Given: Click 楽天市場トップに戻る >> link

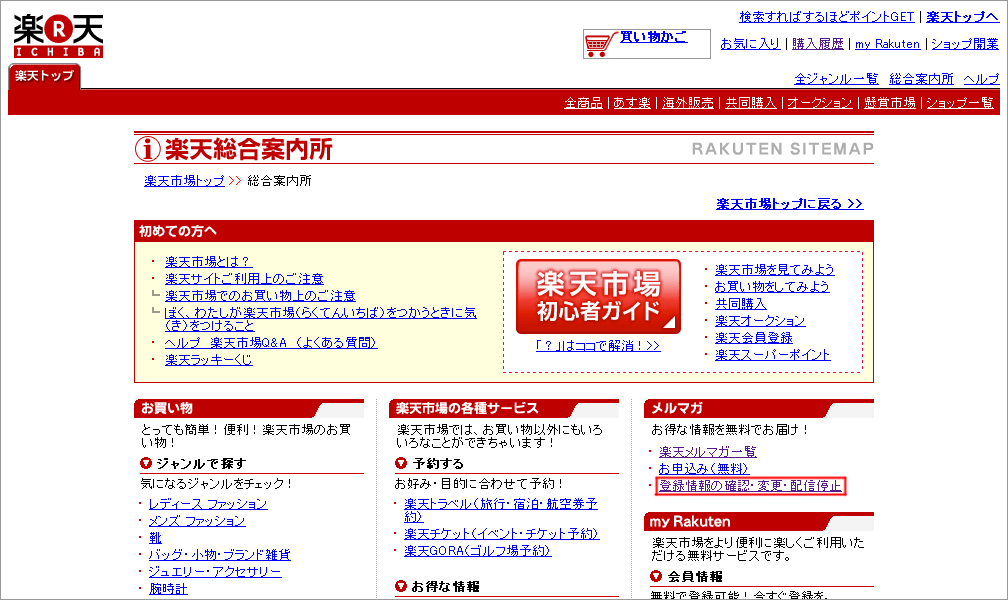Looking at the screenshot, I should tap(789, 204).
